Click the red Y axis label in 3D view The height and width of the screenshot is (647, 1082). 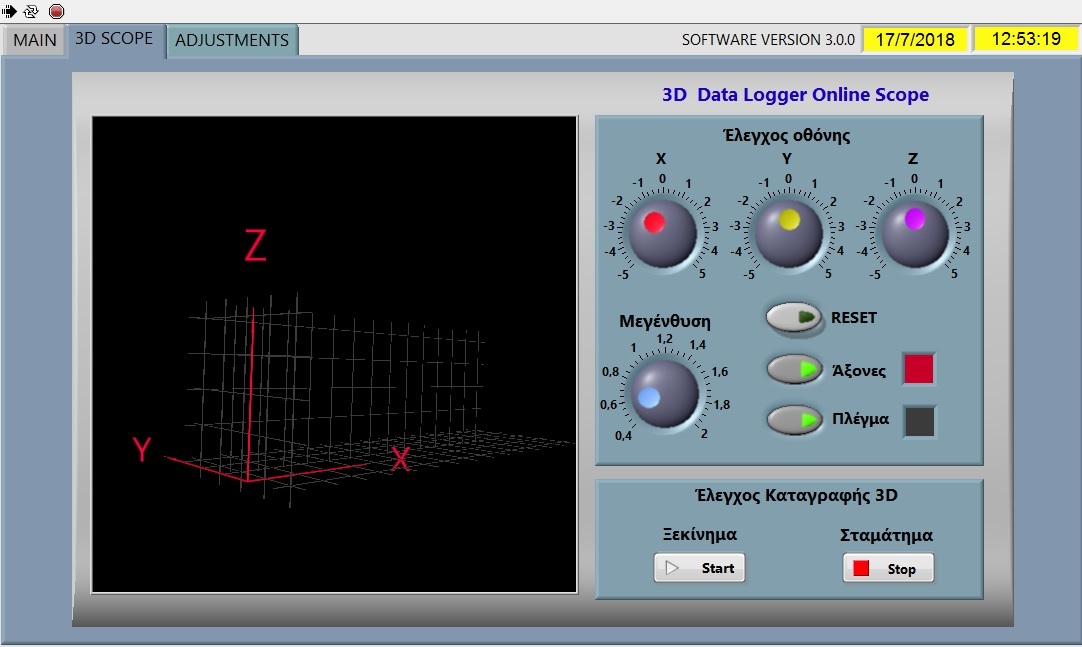point(142,450)
